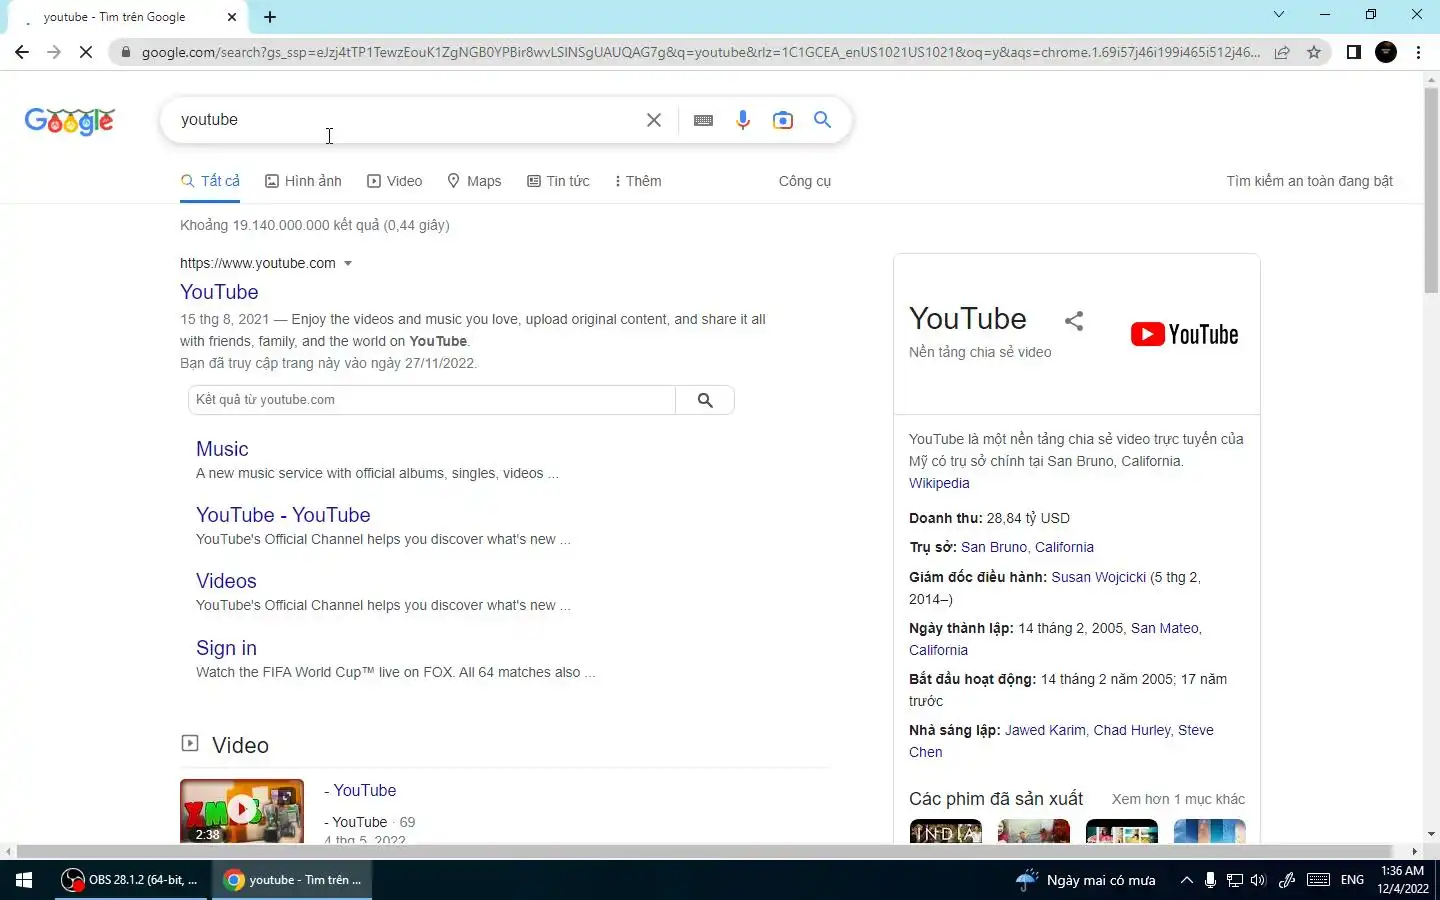Focus the 'Kết quả từ youtube.com' search box
1440x900 pixels.
432,400
